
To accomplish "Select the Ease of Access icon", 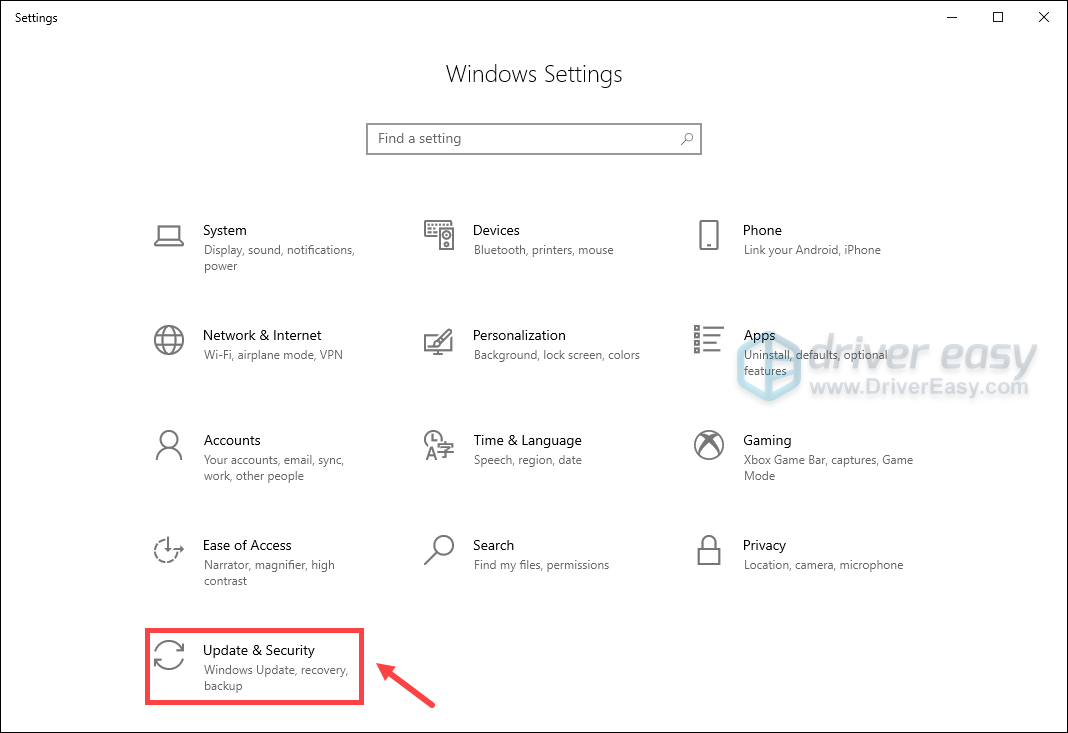I will [169, 550].
